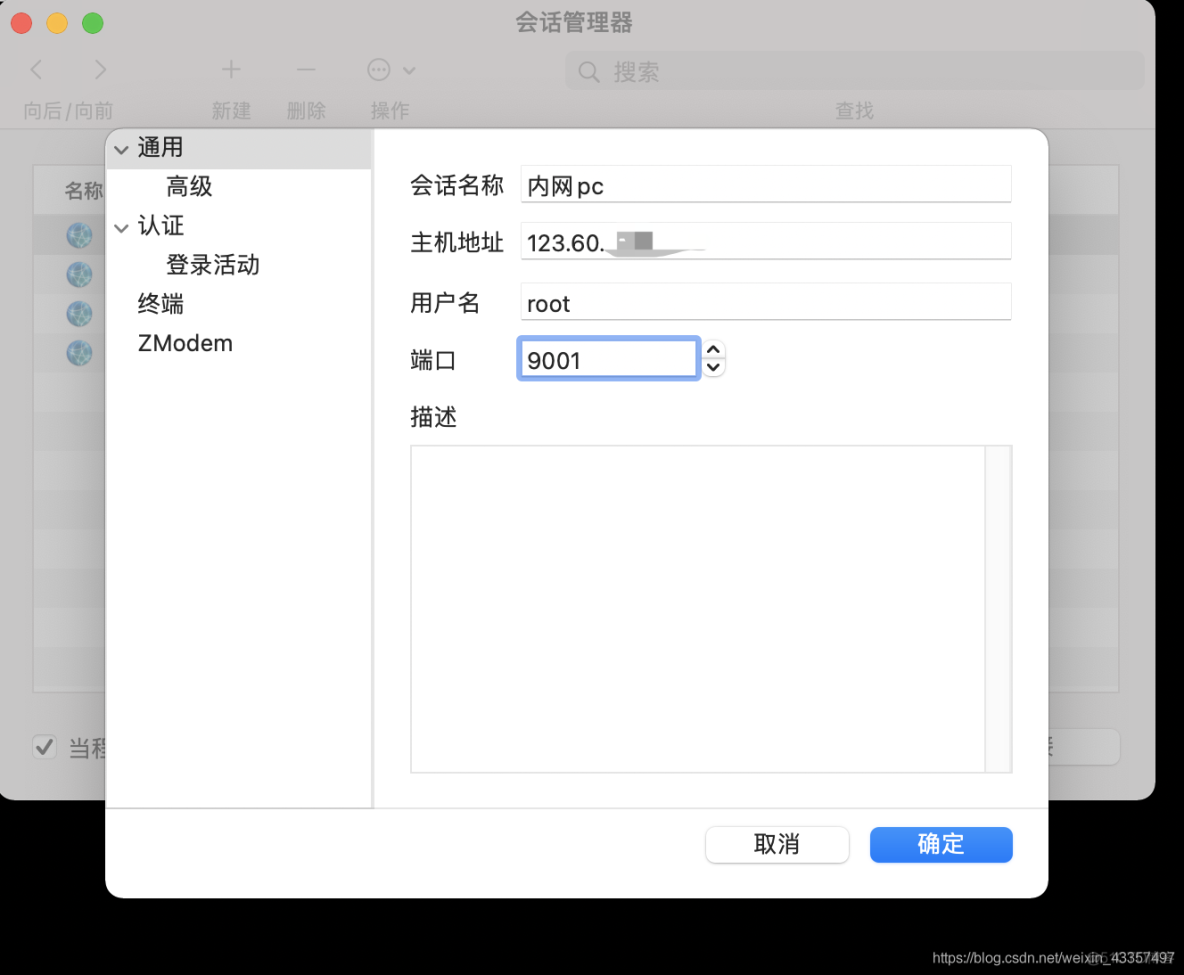
Task: Open the 终端 settings page
Action: click(160, 304)
